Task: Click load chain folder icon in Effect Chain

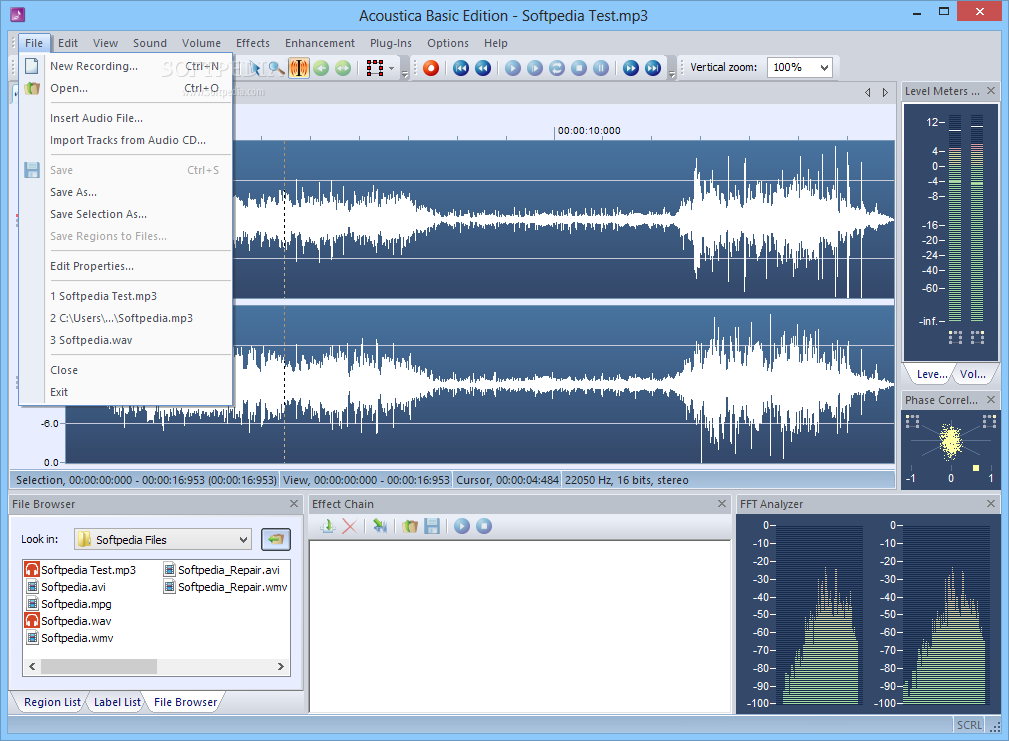Action: tap(410, 527)
